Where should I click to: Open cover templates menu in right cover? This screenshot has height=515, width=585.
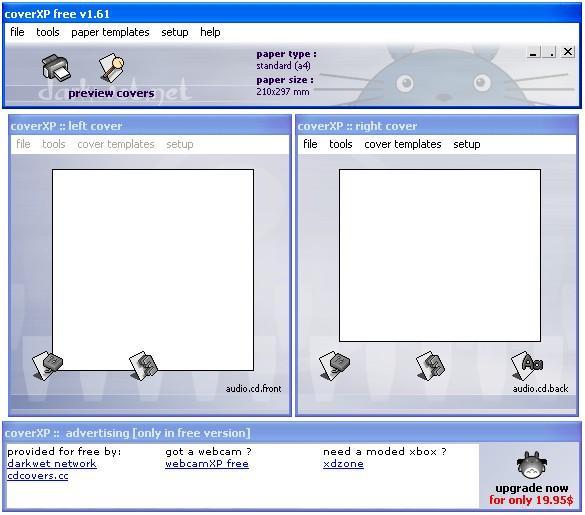(403, 144)
